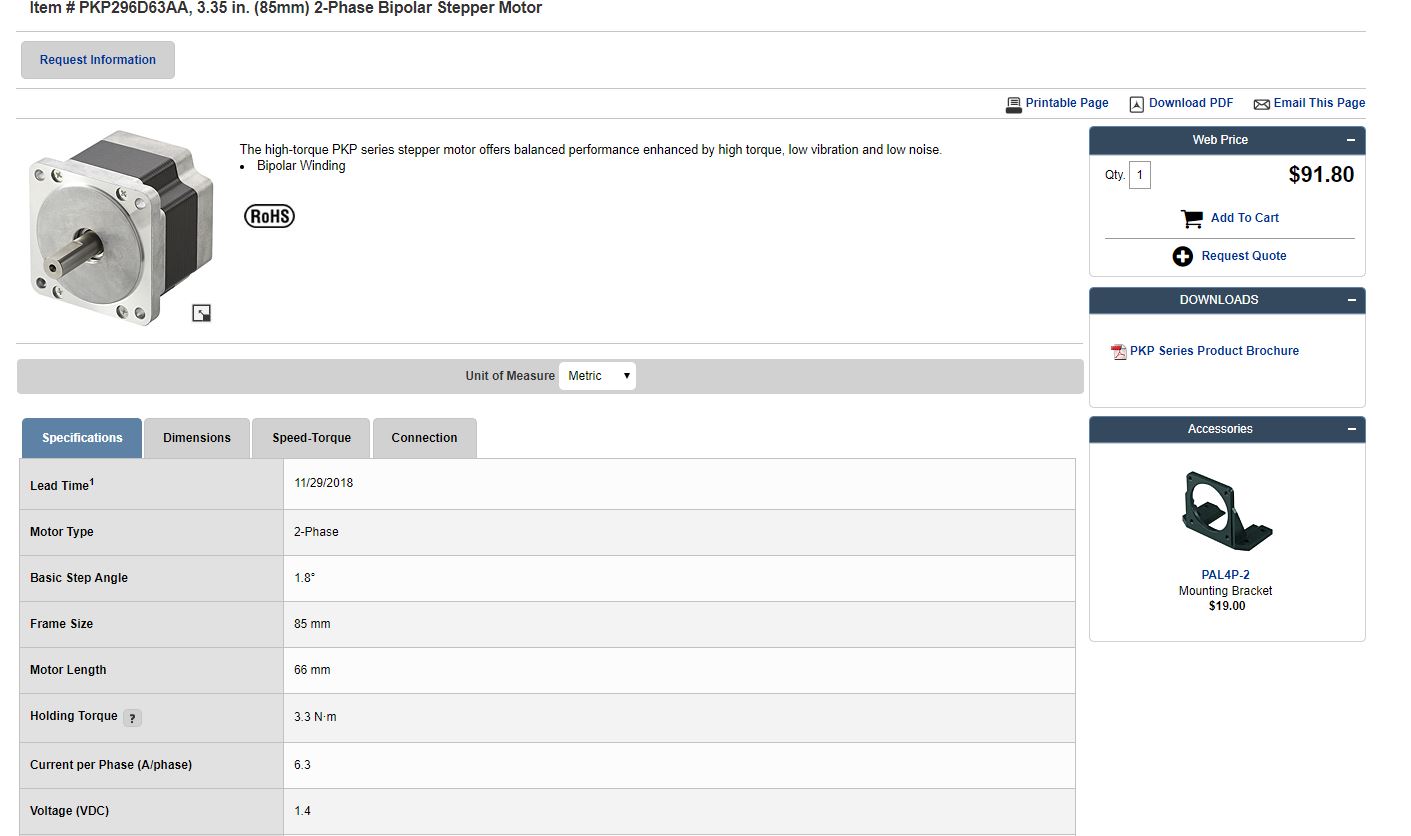
Task: Click the Current per Phase value 6.3
Action: click(x=302, y=765)
